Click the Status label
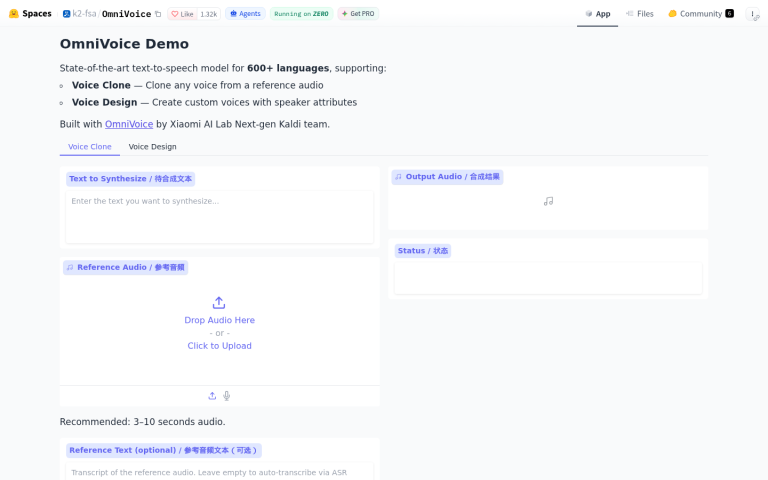This screenshot has height=480, width=768. (423, 251)
